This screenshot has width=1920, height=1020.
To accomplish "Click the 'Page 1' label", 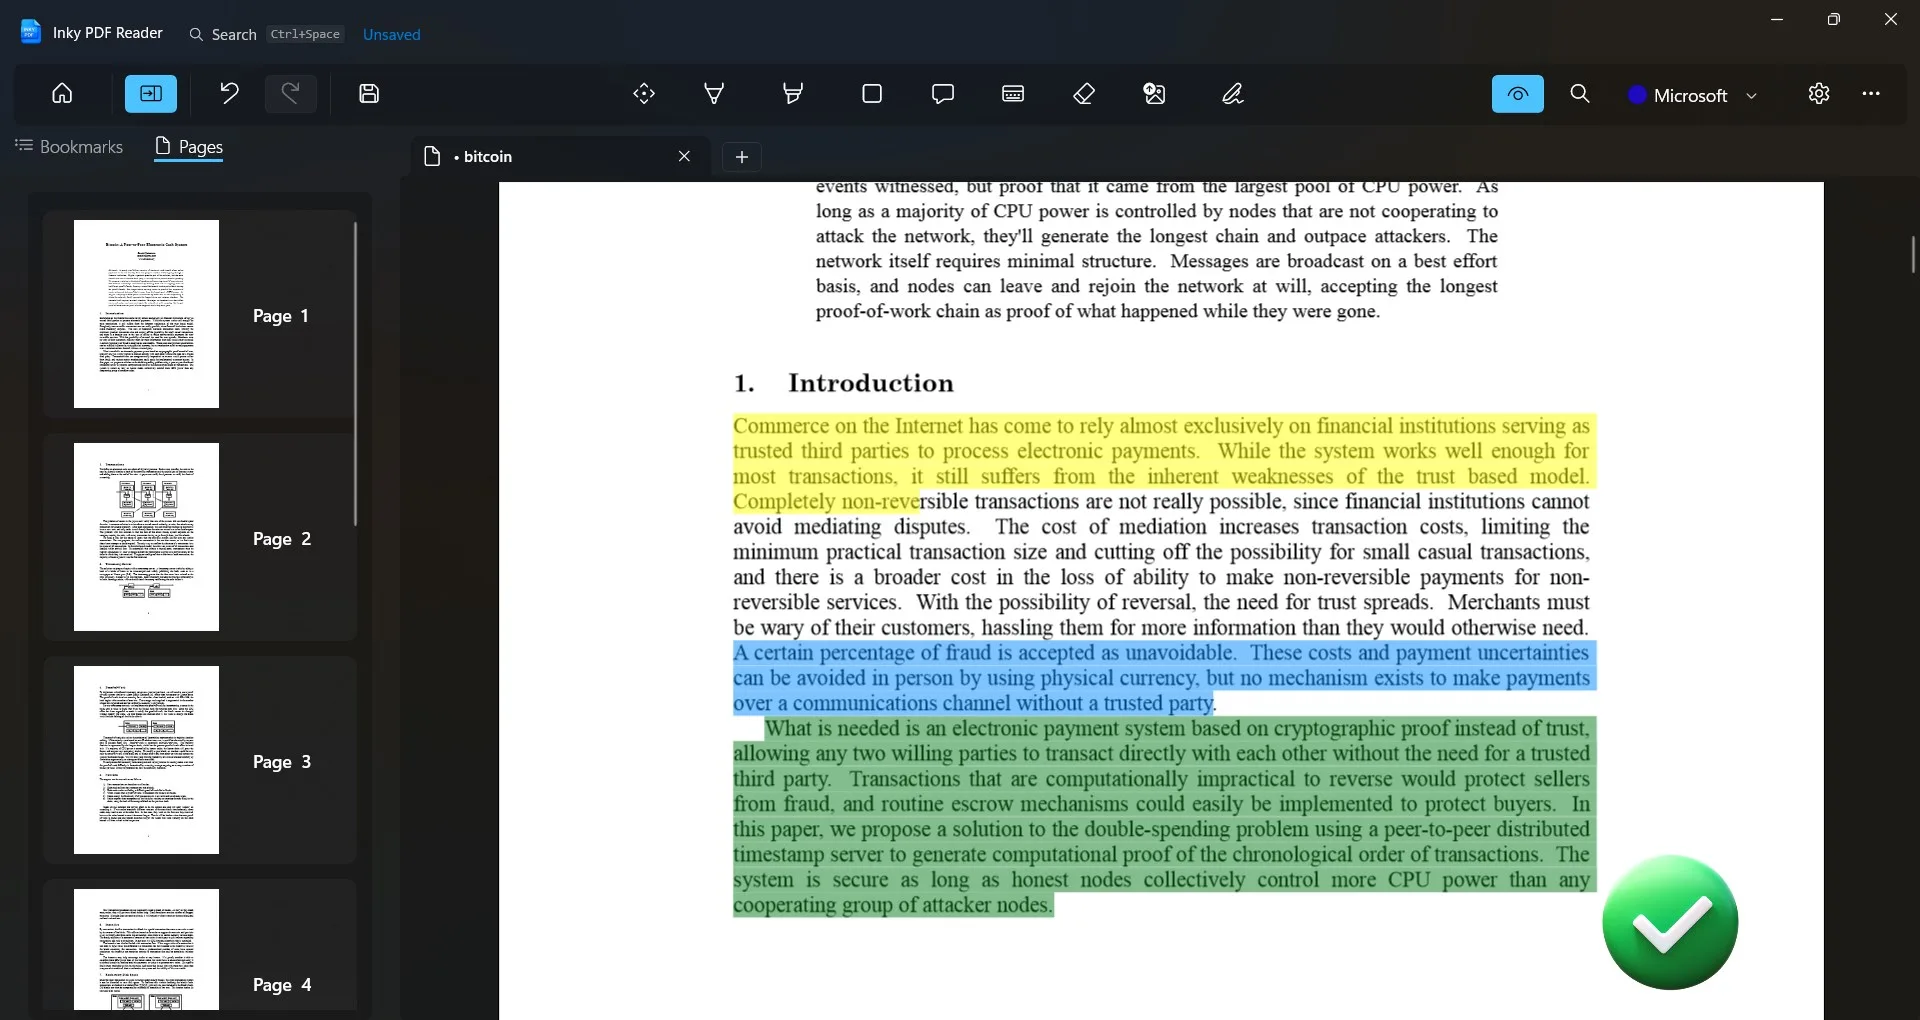I will pos(281,316).
